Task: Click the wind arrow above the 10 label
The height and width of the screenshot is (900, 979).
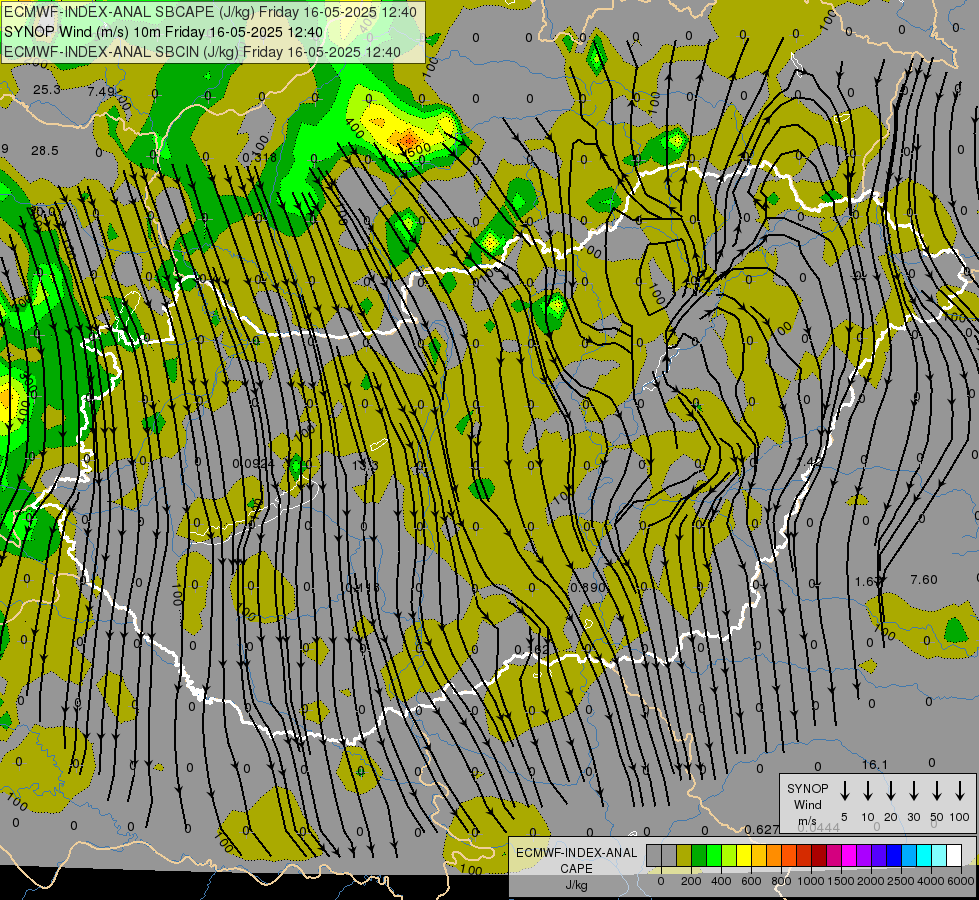Action: [868, 791]
